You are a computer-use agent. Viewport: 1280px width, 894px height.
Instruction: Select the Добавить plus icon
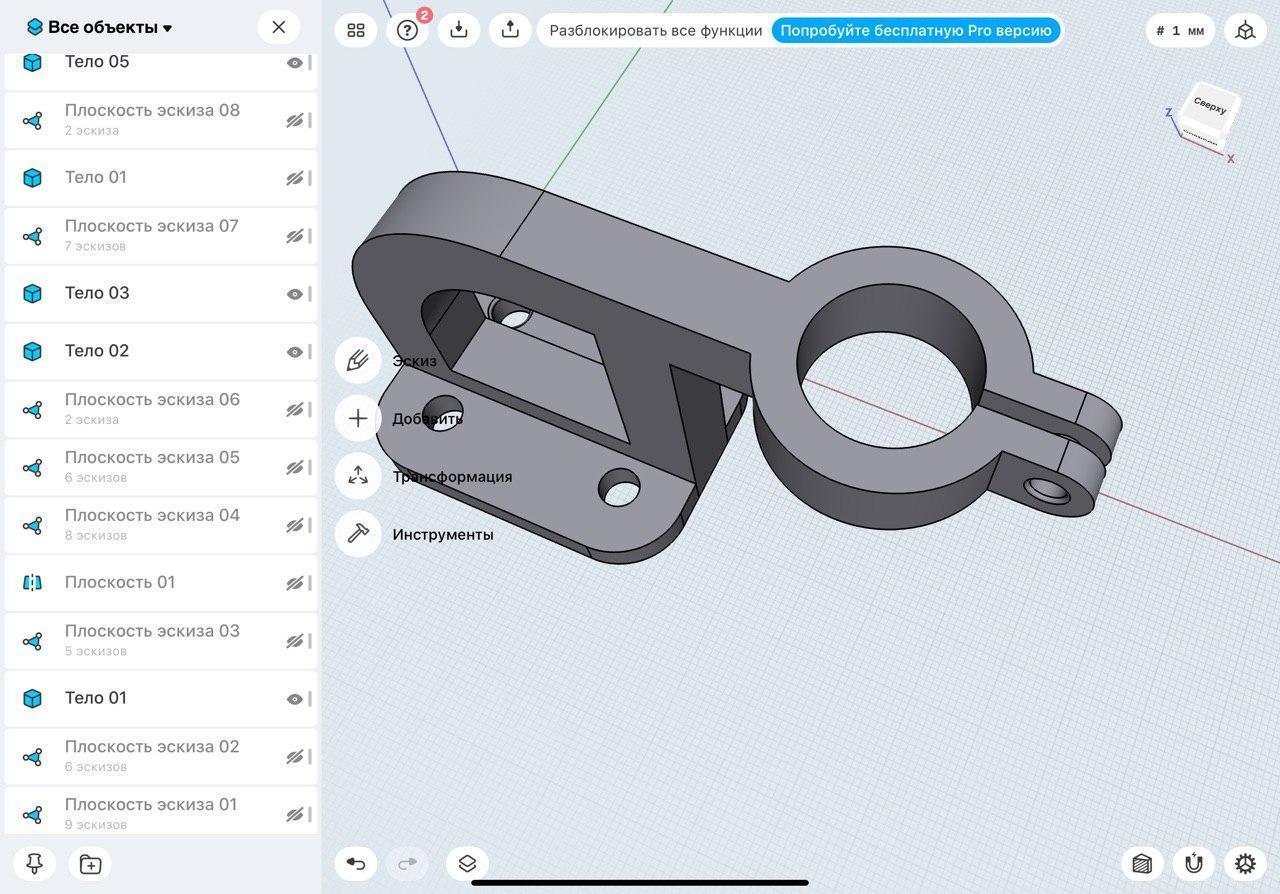click(358, 419)
